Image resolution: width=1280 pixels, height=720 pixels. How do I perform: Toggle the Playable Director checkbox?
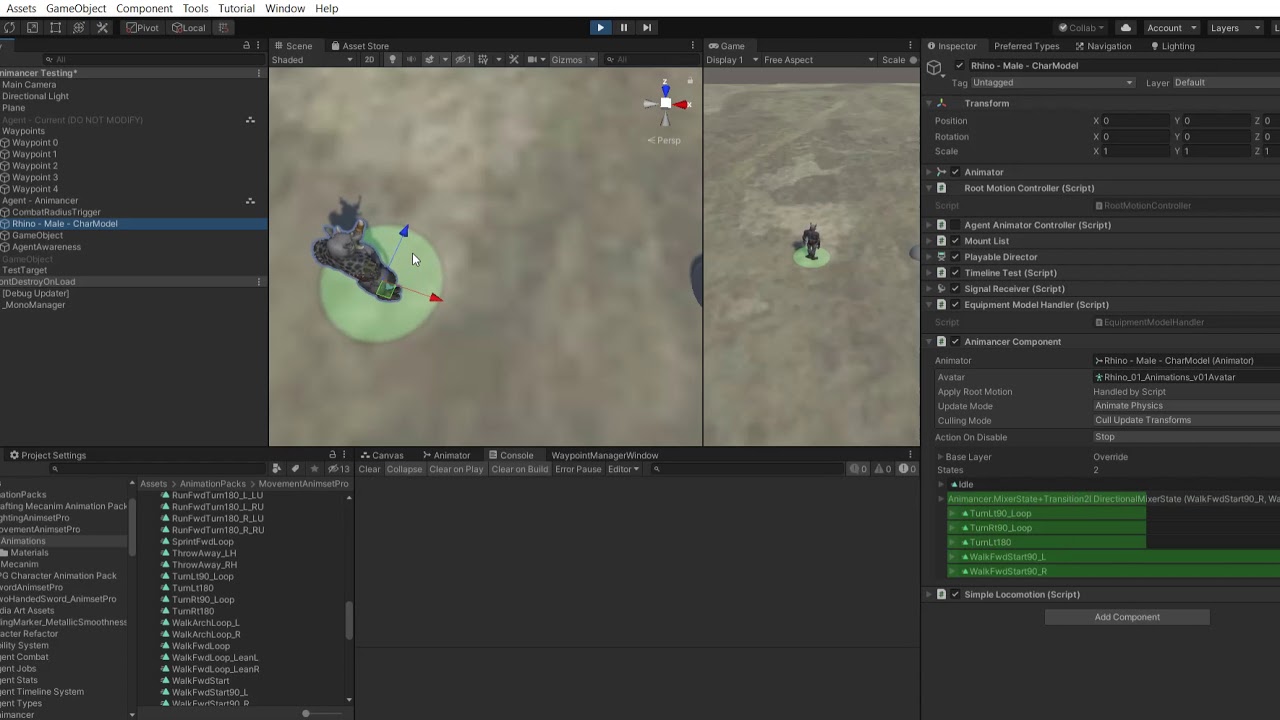(x=955, y=257)
